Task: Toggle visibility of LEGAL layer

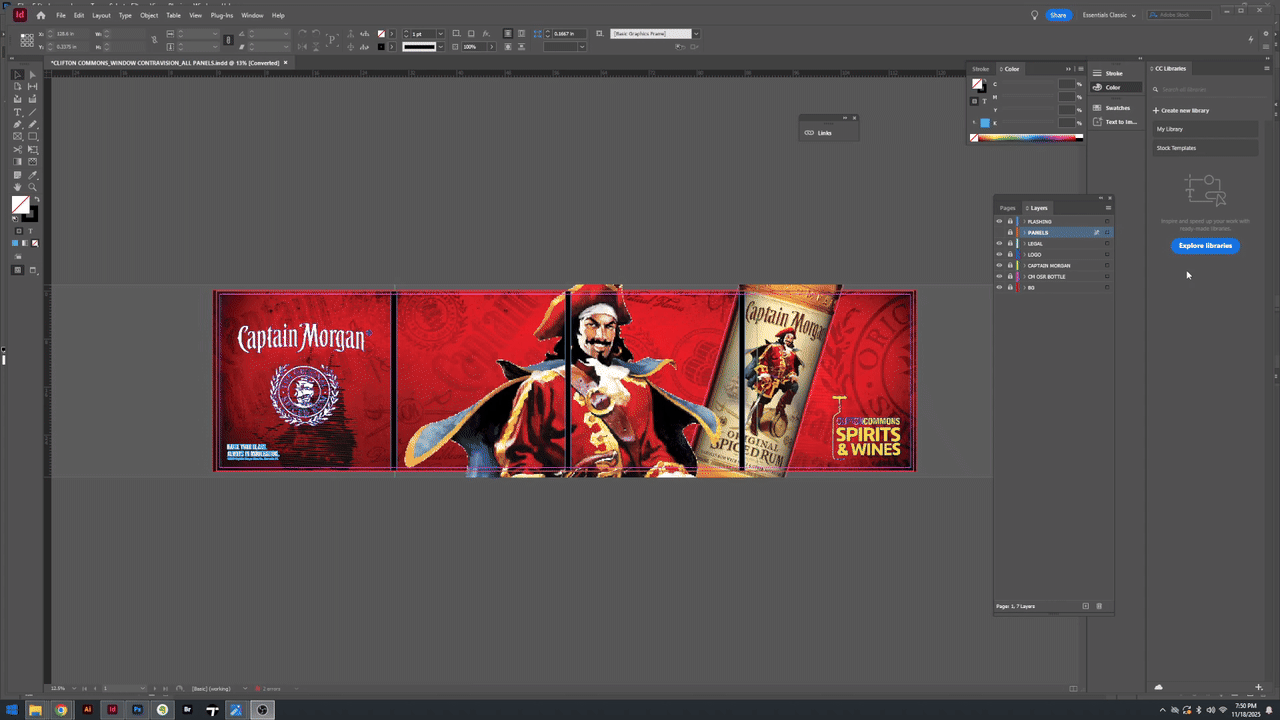Action: pyautogui.click(x=999, y=243)
